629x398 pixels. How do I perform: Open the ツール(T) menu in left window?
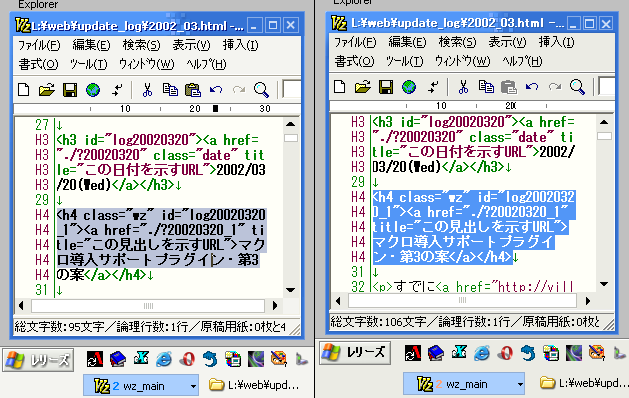[88, 64]
